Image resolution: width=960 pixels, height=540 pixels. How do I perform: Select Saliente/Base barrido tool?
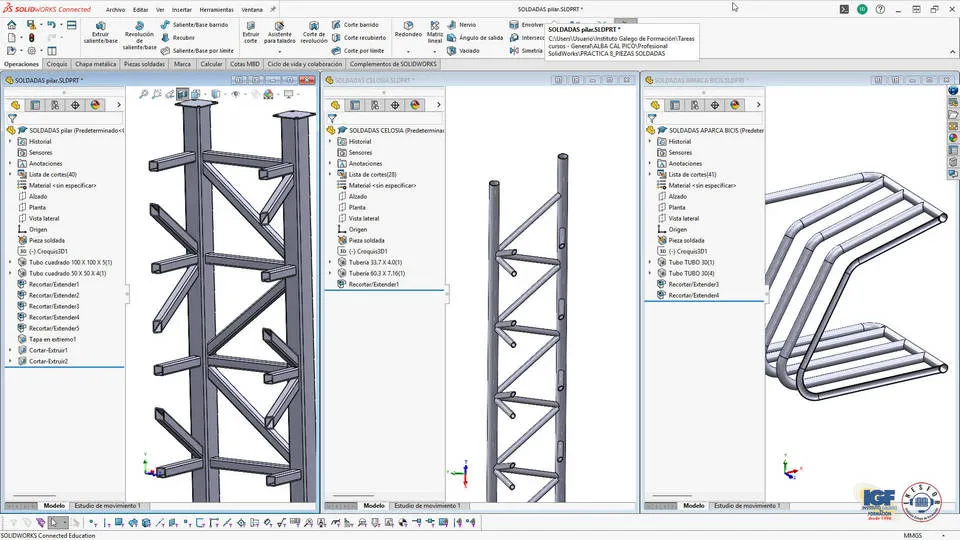coord(194,24)
